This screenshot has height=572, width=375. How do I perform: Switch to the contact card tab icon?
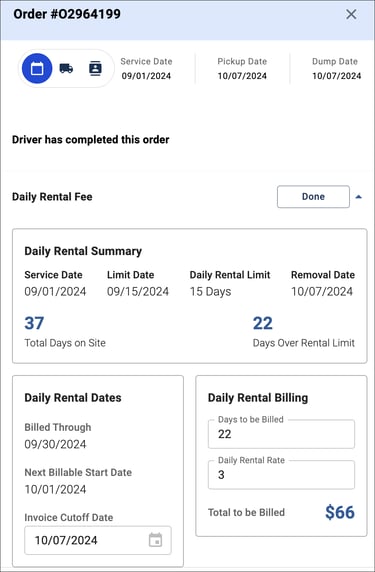tap(95, 69)
